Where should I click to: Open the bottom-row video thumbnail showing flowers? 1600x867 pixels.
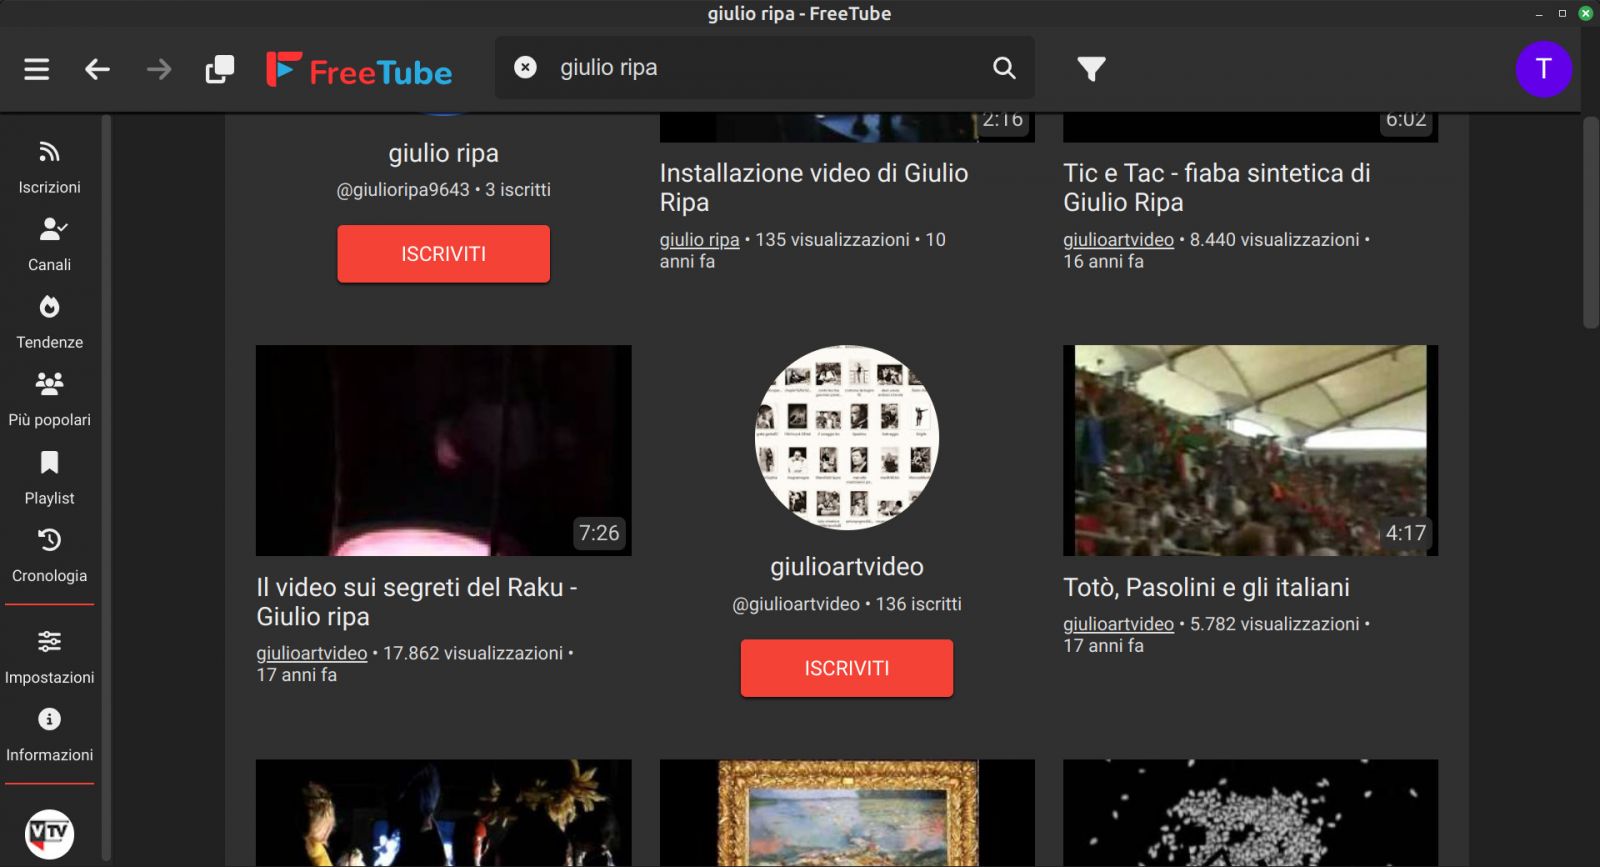click(443, 813)
